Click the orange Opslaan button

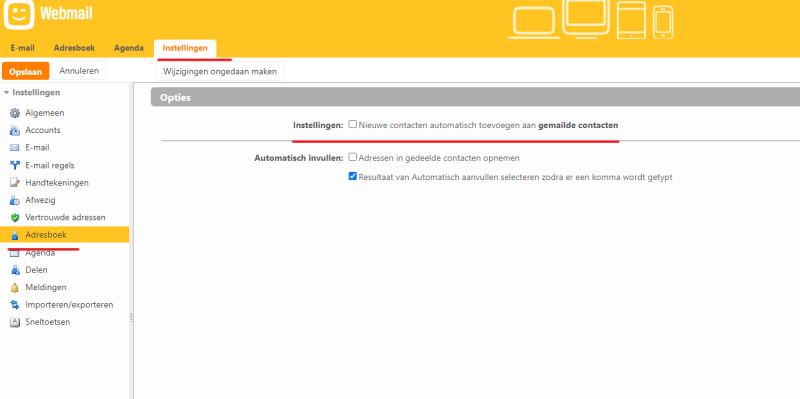pos(26,71)
